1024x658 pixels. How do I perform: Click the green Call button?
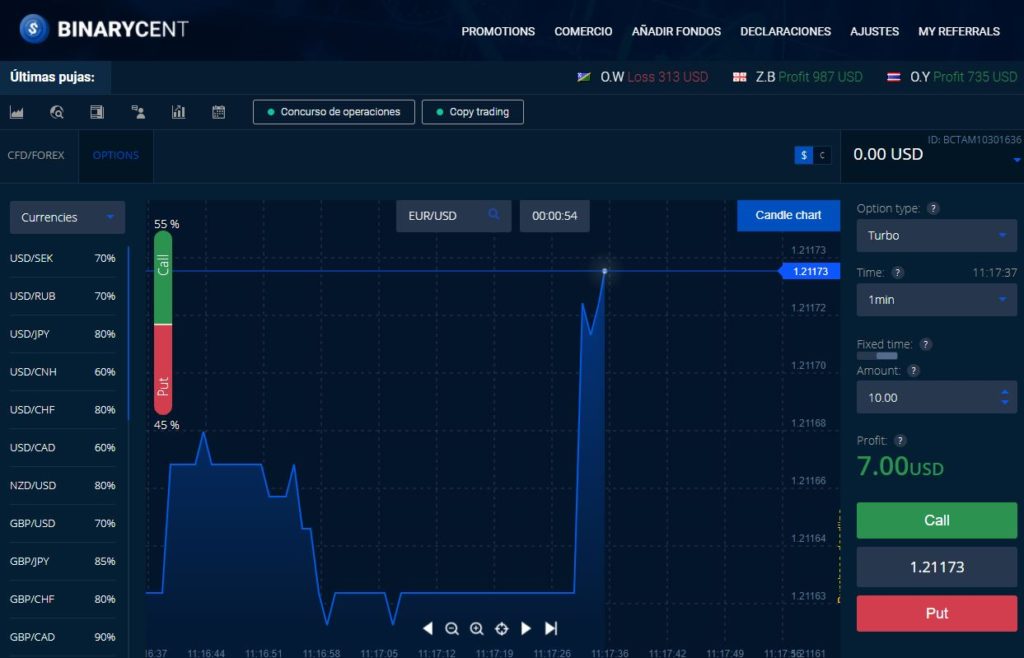tap(936, 520)
